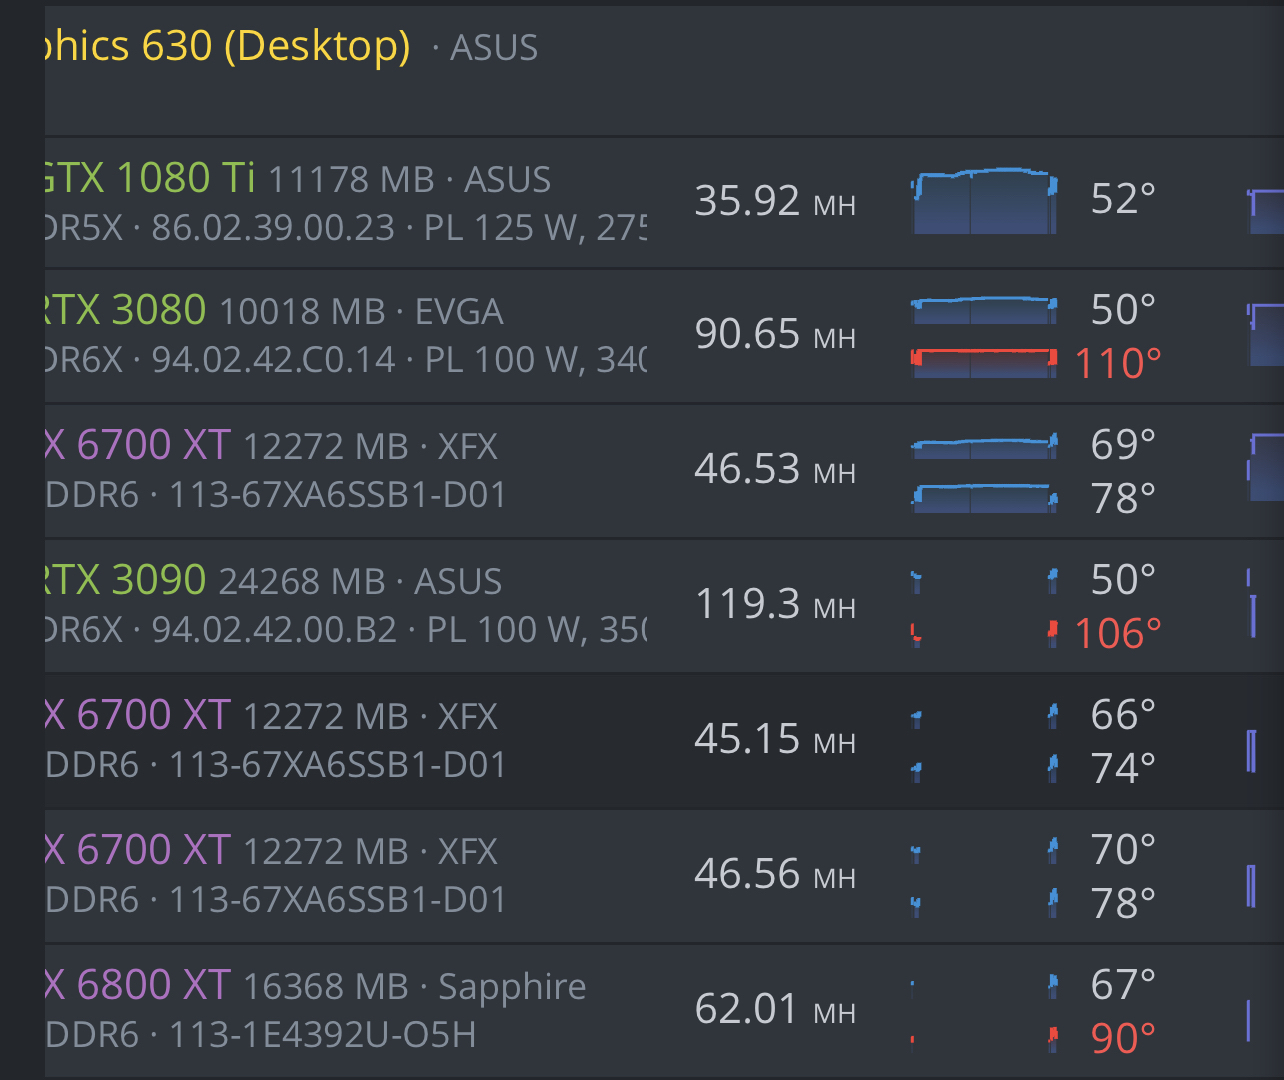Click the 52° temperature reading

[1123, 199]
